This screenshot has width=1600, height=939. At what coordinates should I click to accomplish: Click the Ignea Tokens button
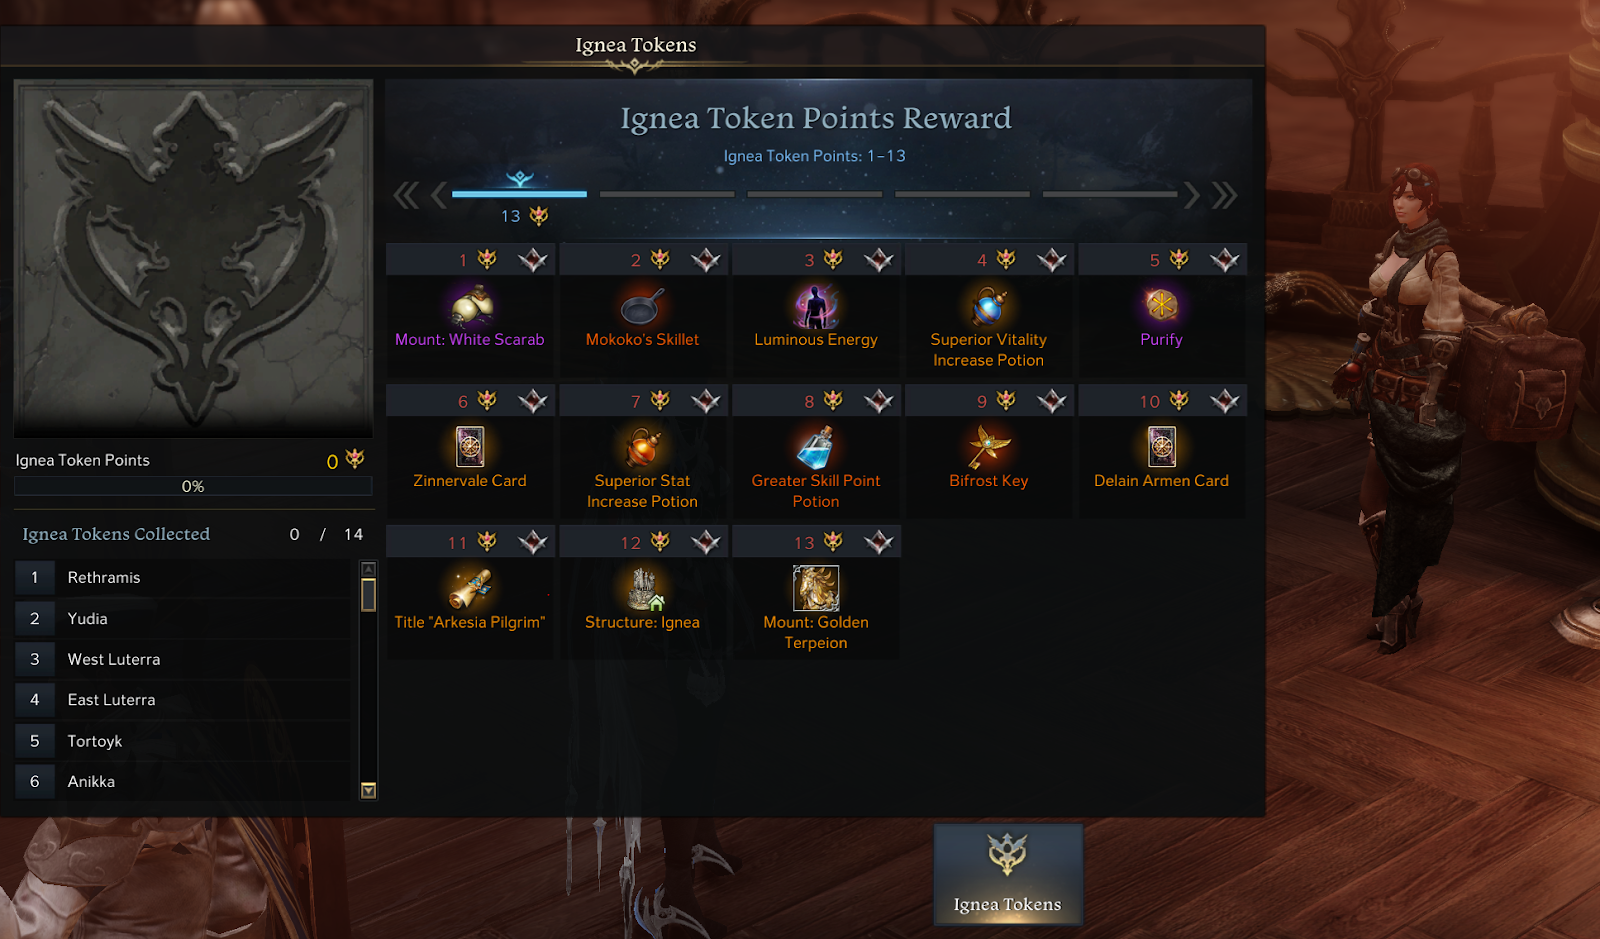click(x=1008, y=875)
